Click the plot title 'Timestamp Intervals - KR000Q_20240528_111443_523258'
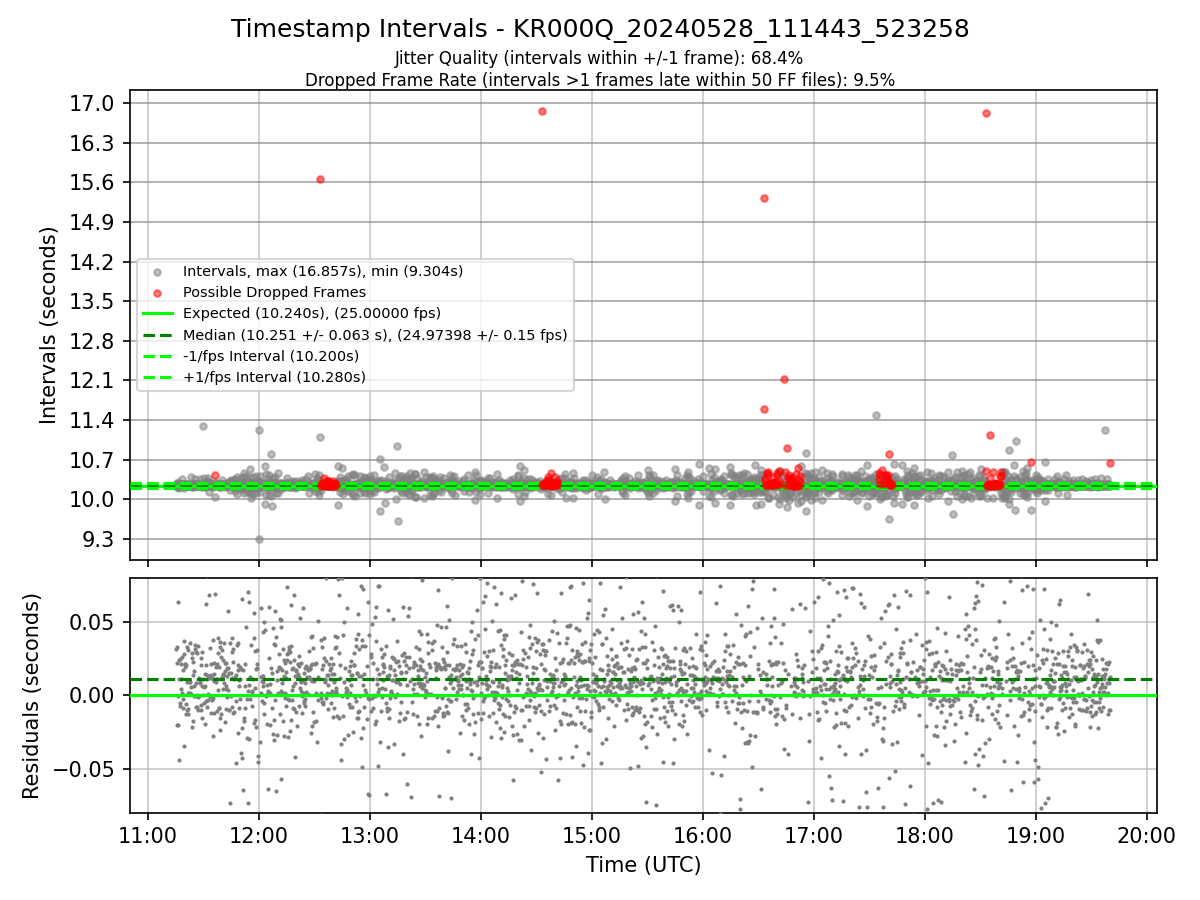Screen dimensions: 1200x900 pos(600,29)
